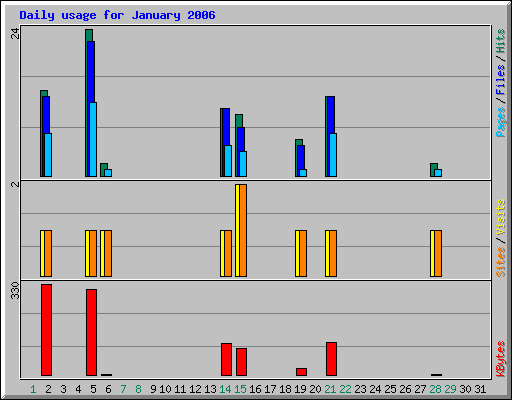The image size is (512, 400).
Task: Click day '29' on the x-axis
Action: (450, 389)
